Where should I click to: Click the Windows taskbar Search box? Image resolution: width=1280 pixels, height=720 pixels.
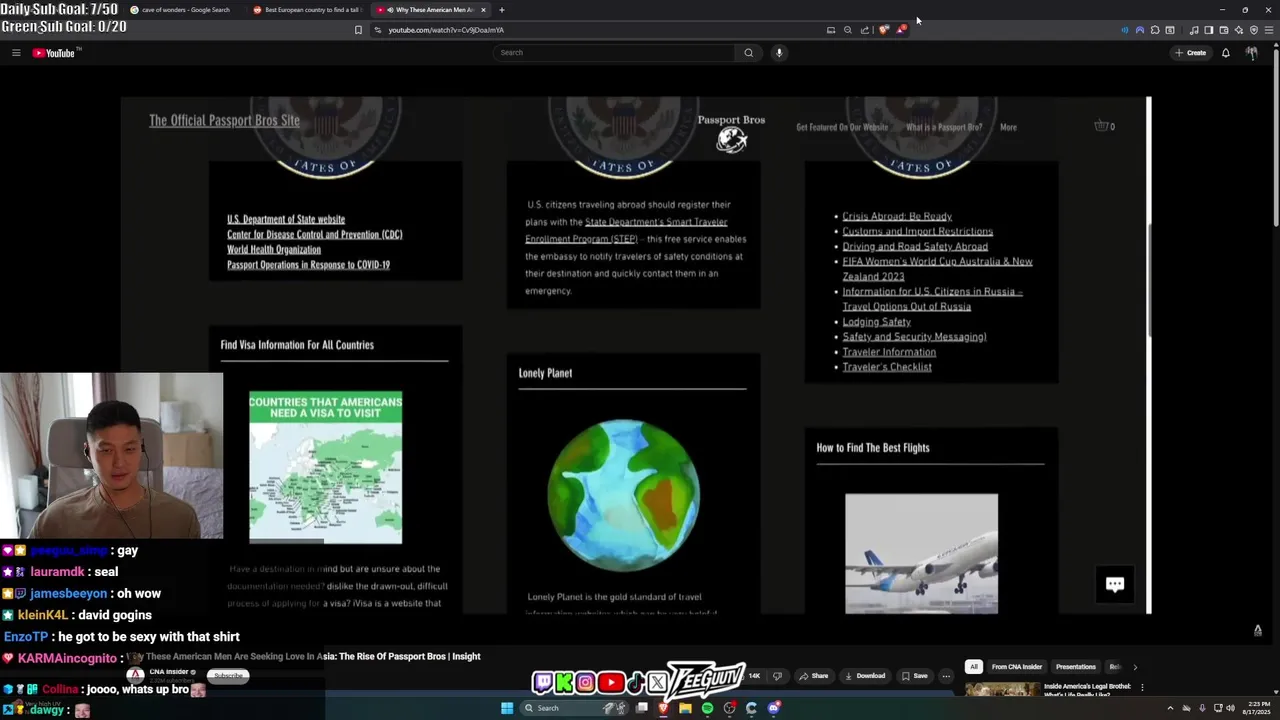[574, 708]
